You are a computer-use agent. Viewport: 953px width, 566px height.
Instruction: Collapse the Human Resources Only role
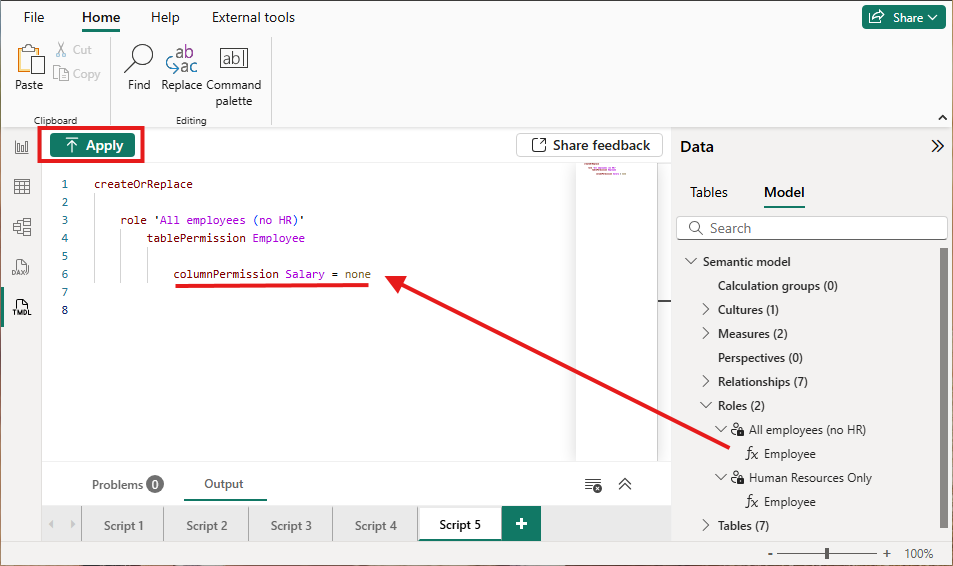(x=721, y=477)
